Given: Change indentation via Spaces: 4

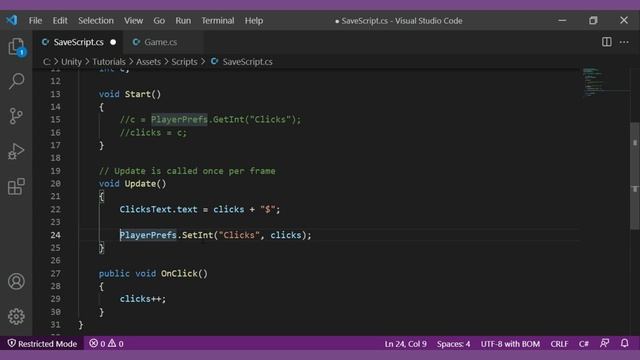Looking at the screenshot, I should 453,344.
